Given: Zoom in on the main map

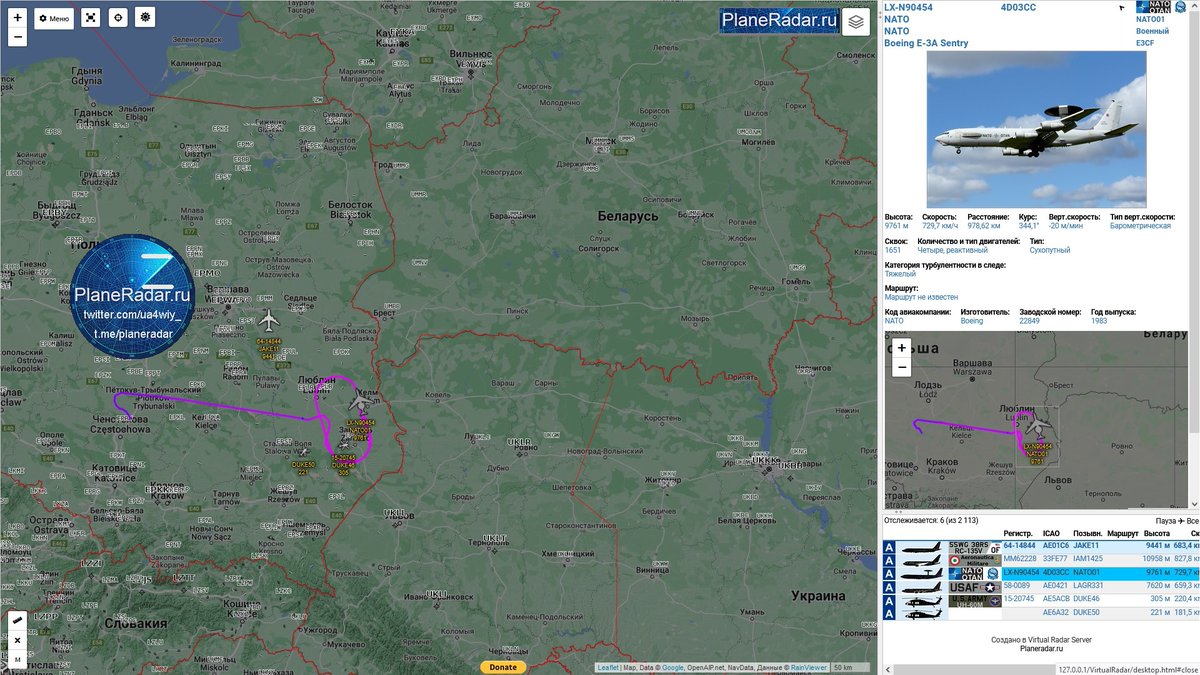Looking at the screenshot, I should (x=17, y=18).
